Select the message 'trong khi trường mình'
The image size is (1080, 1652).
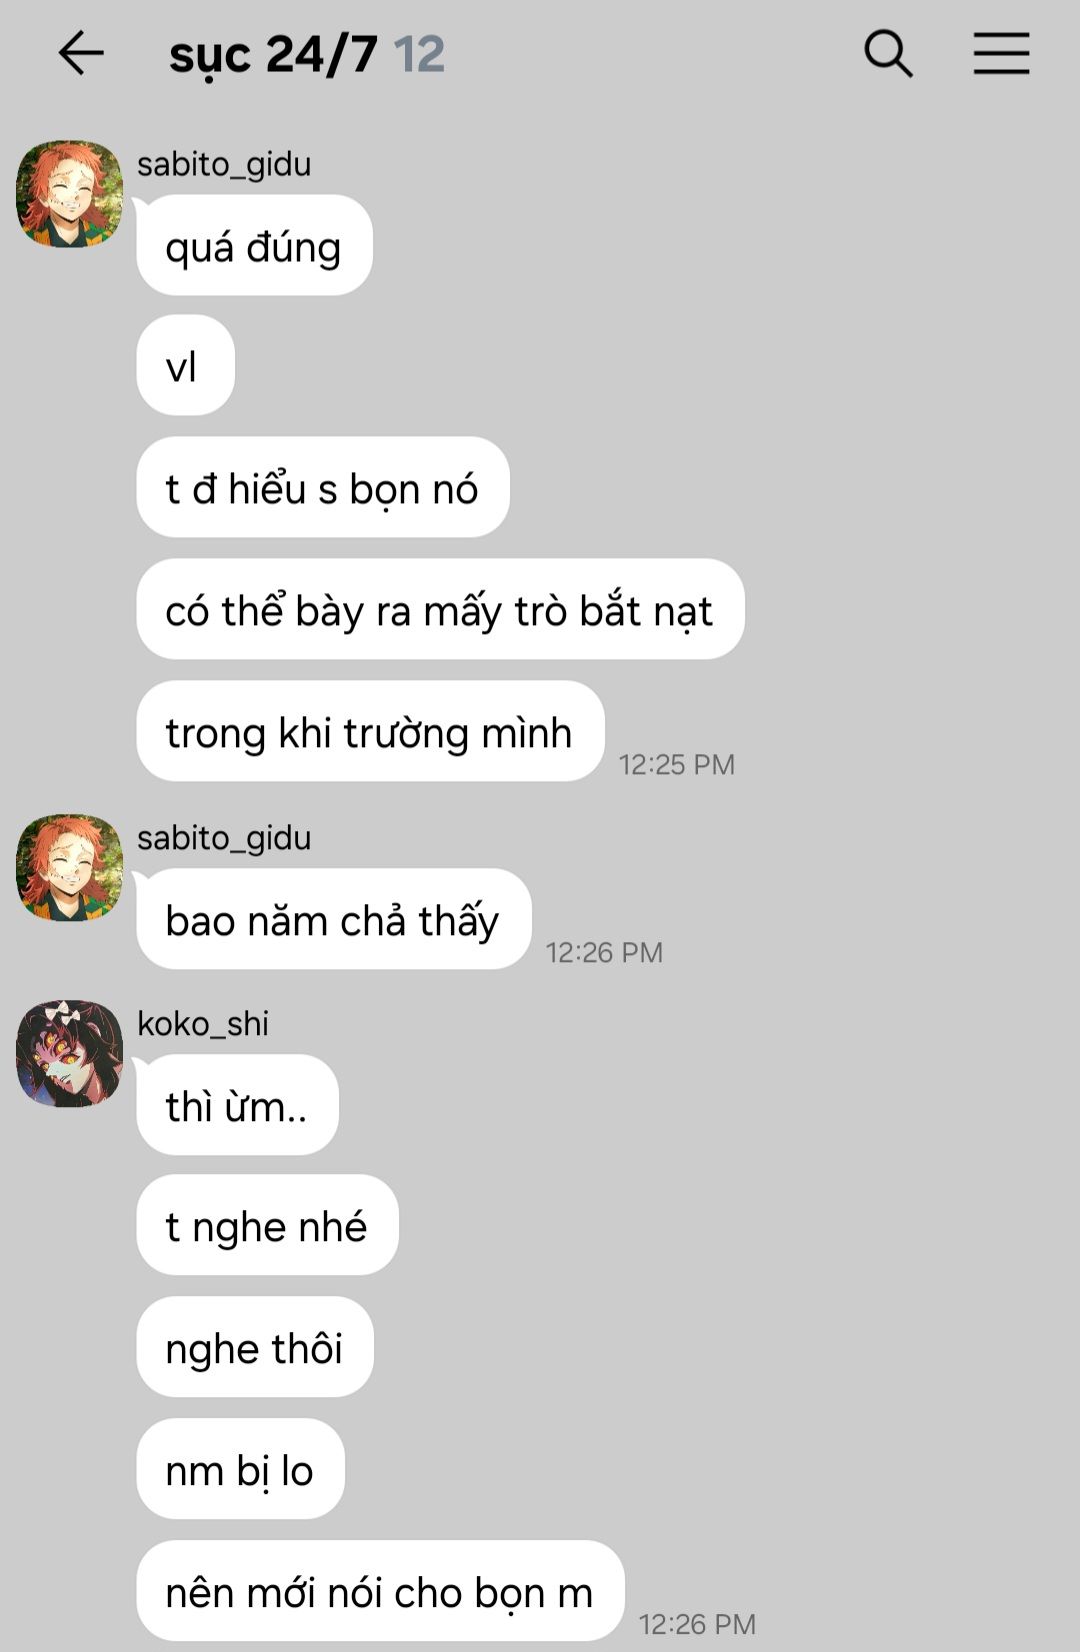coord(370,731)
